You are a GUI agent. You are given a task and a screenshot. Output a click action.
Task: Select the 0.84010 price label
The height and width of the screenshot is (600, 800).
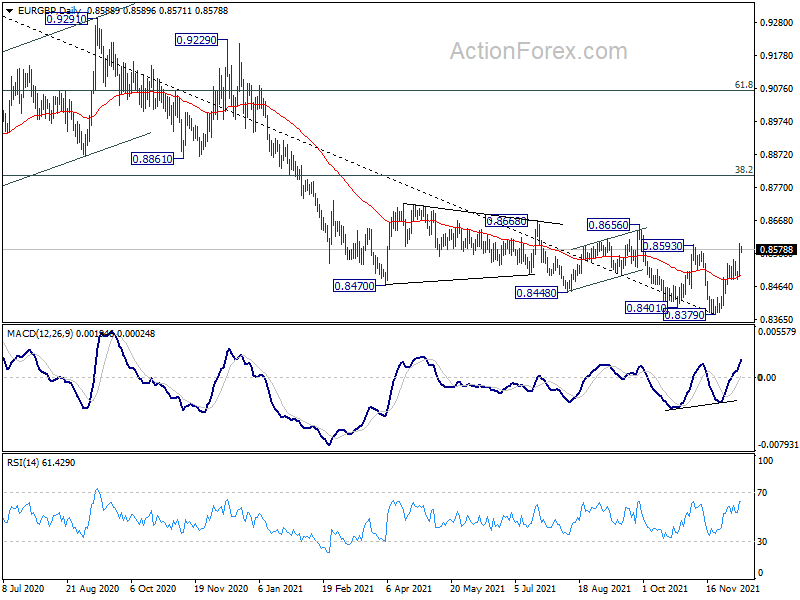646,308
